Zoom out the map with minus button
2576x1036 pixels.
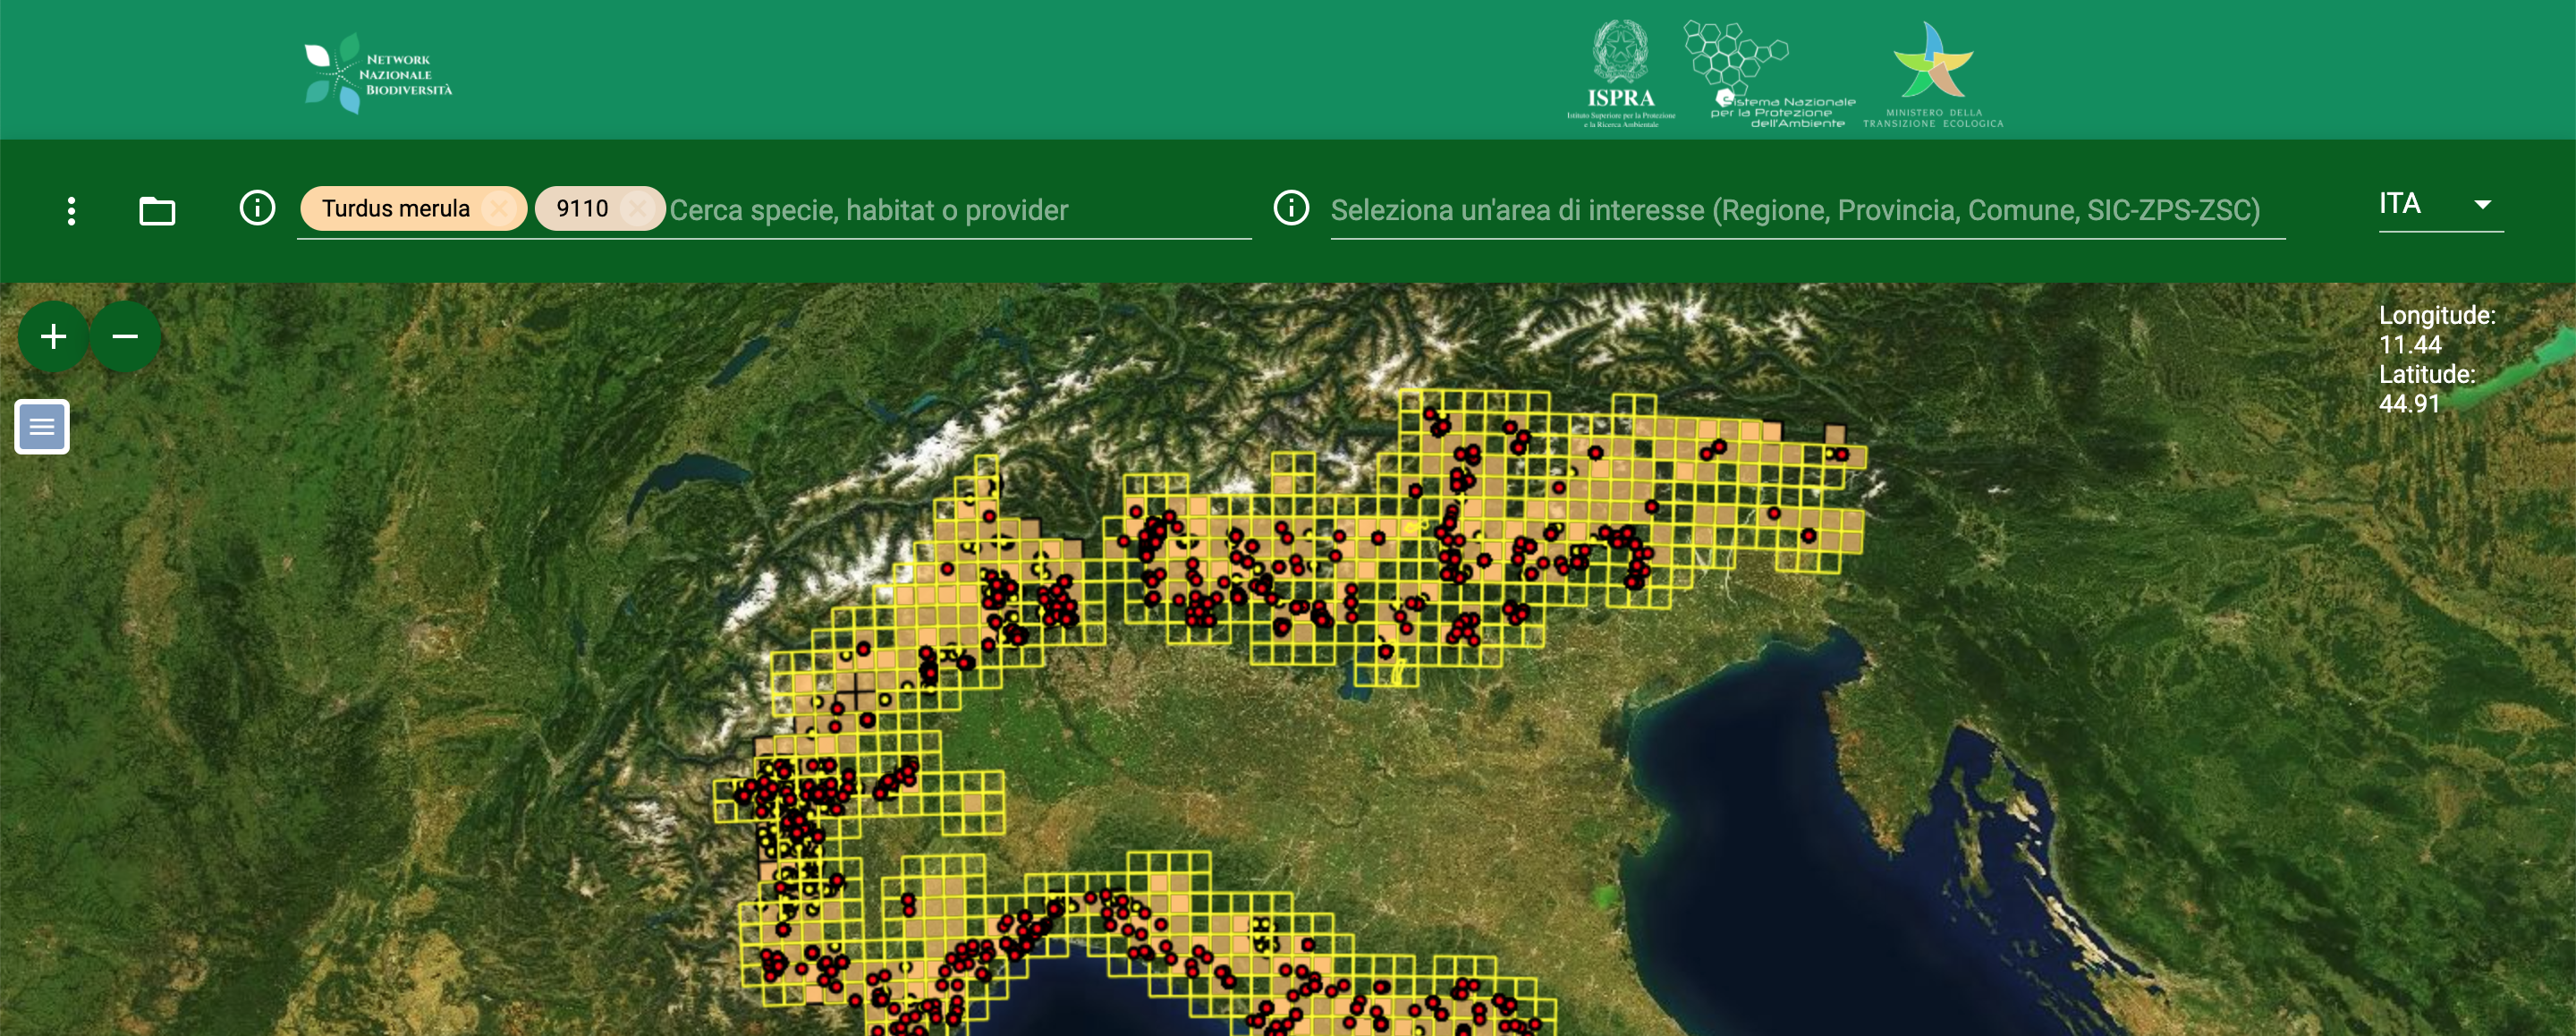coord(125,337)
